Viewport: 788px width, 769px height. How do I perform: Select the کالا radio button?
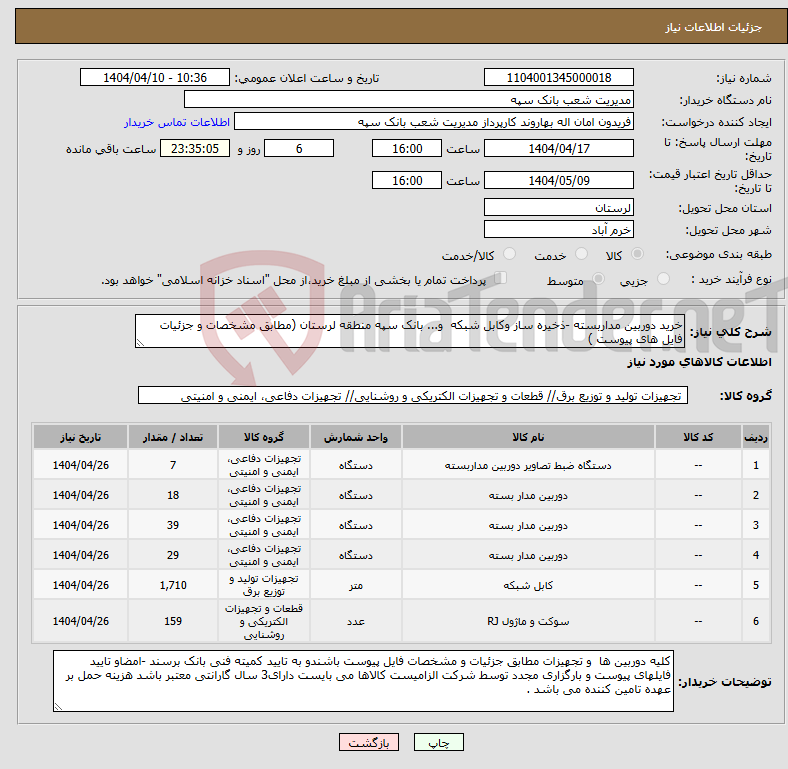637,254
